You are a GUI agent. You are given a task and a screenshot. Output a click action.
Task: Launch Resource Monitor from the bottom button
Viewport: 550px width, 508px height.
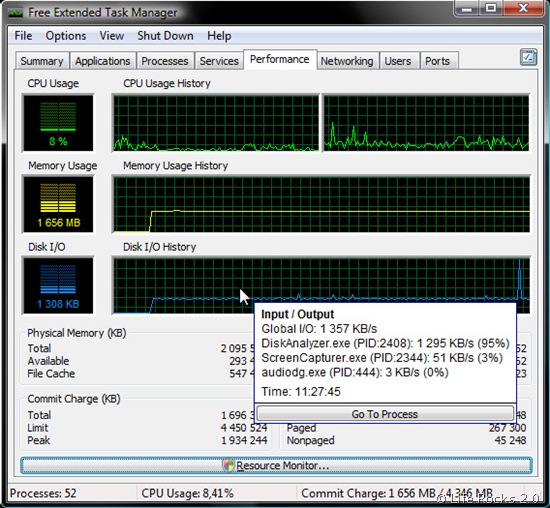pos(276,466)
